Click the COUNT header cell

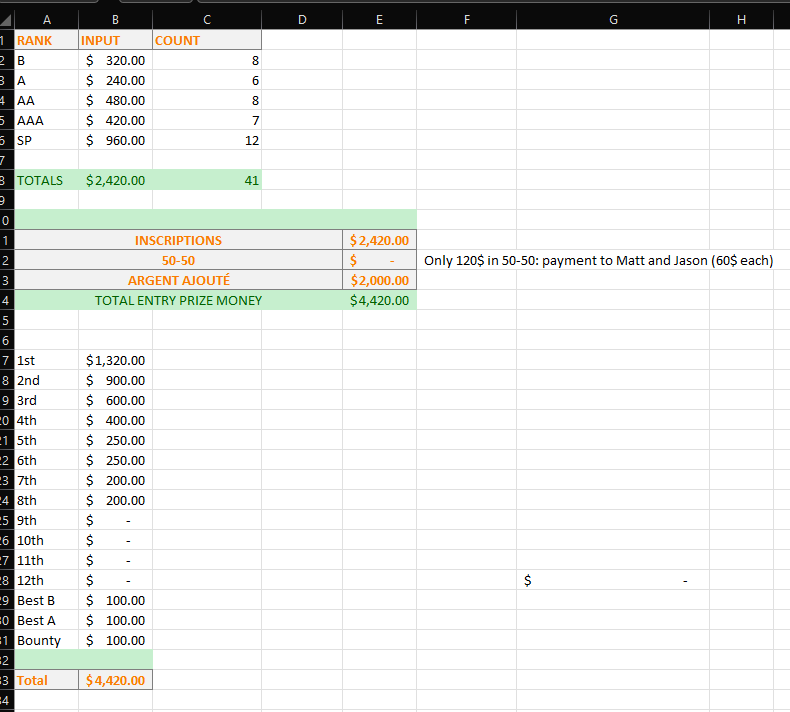[x=205, y=41]
